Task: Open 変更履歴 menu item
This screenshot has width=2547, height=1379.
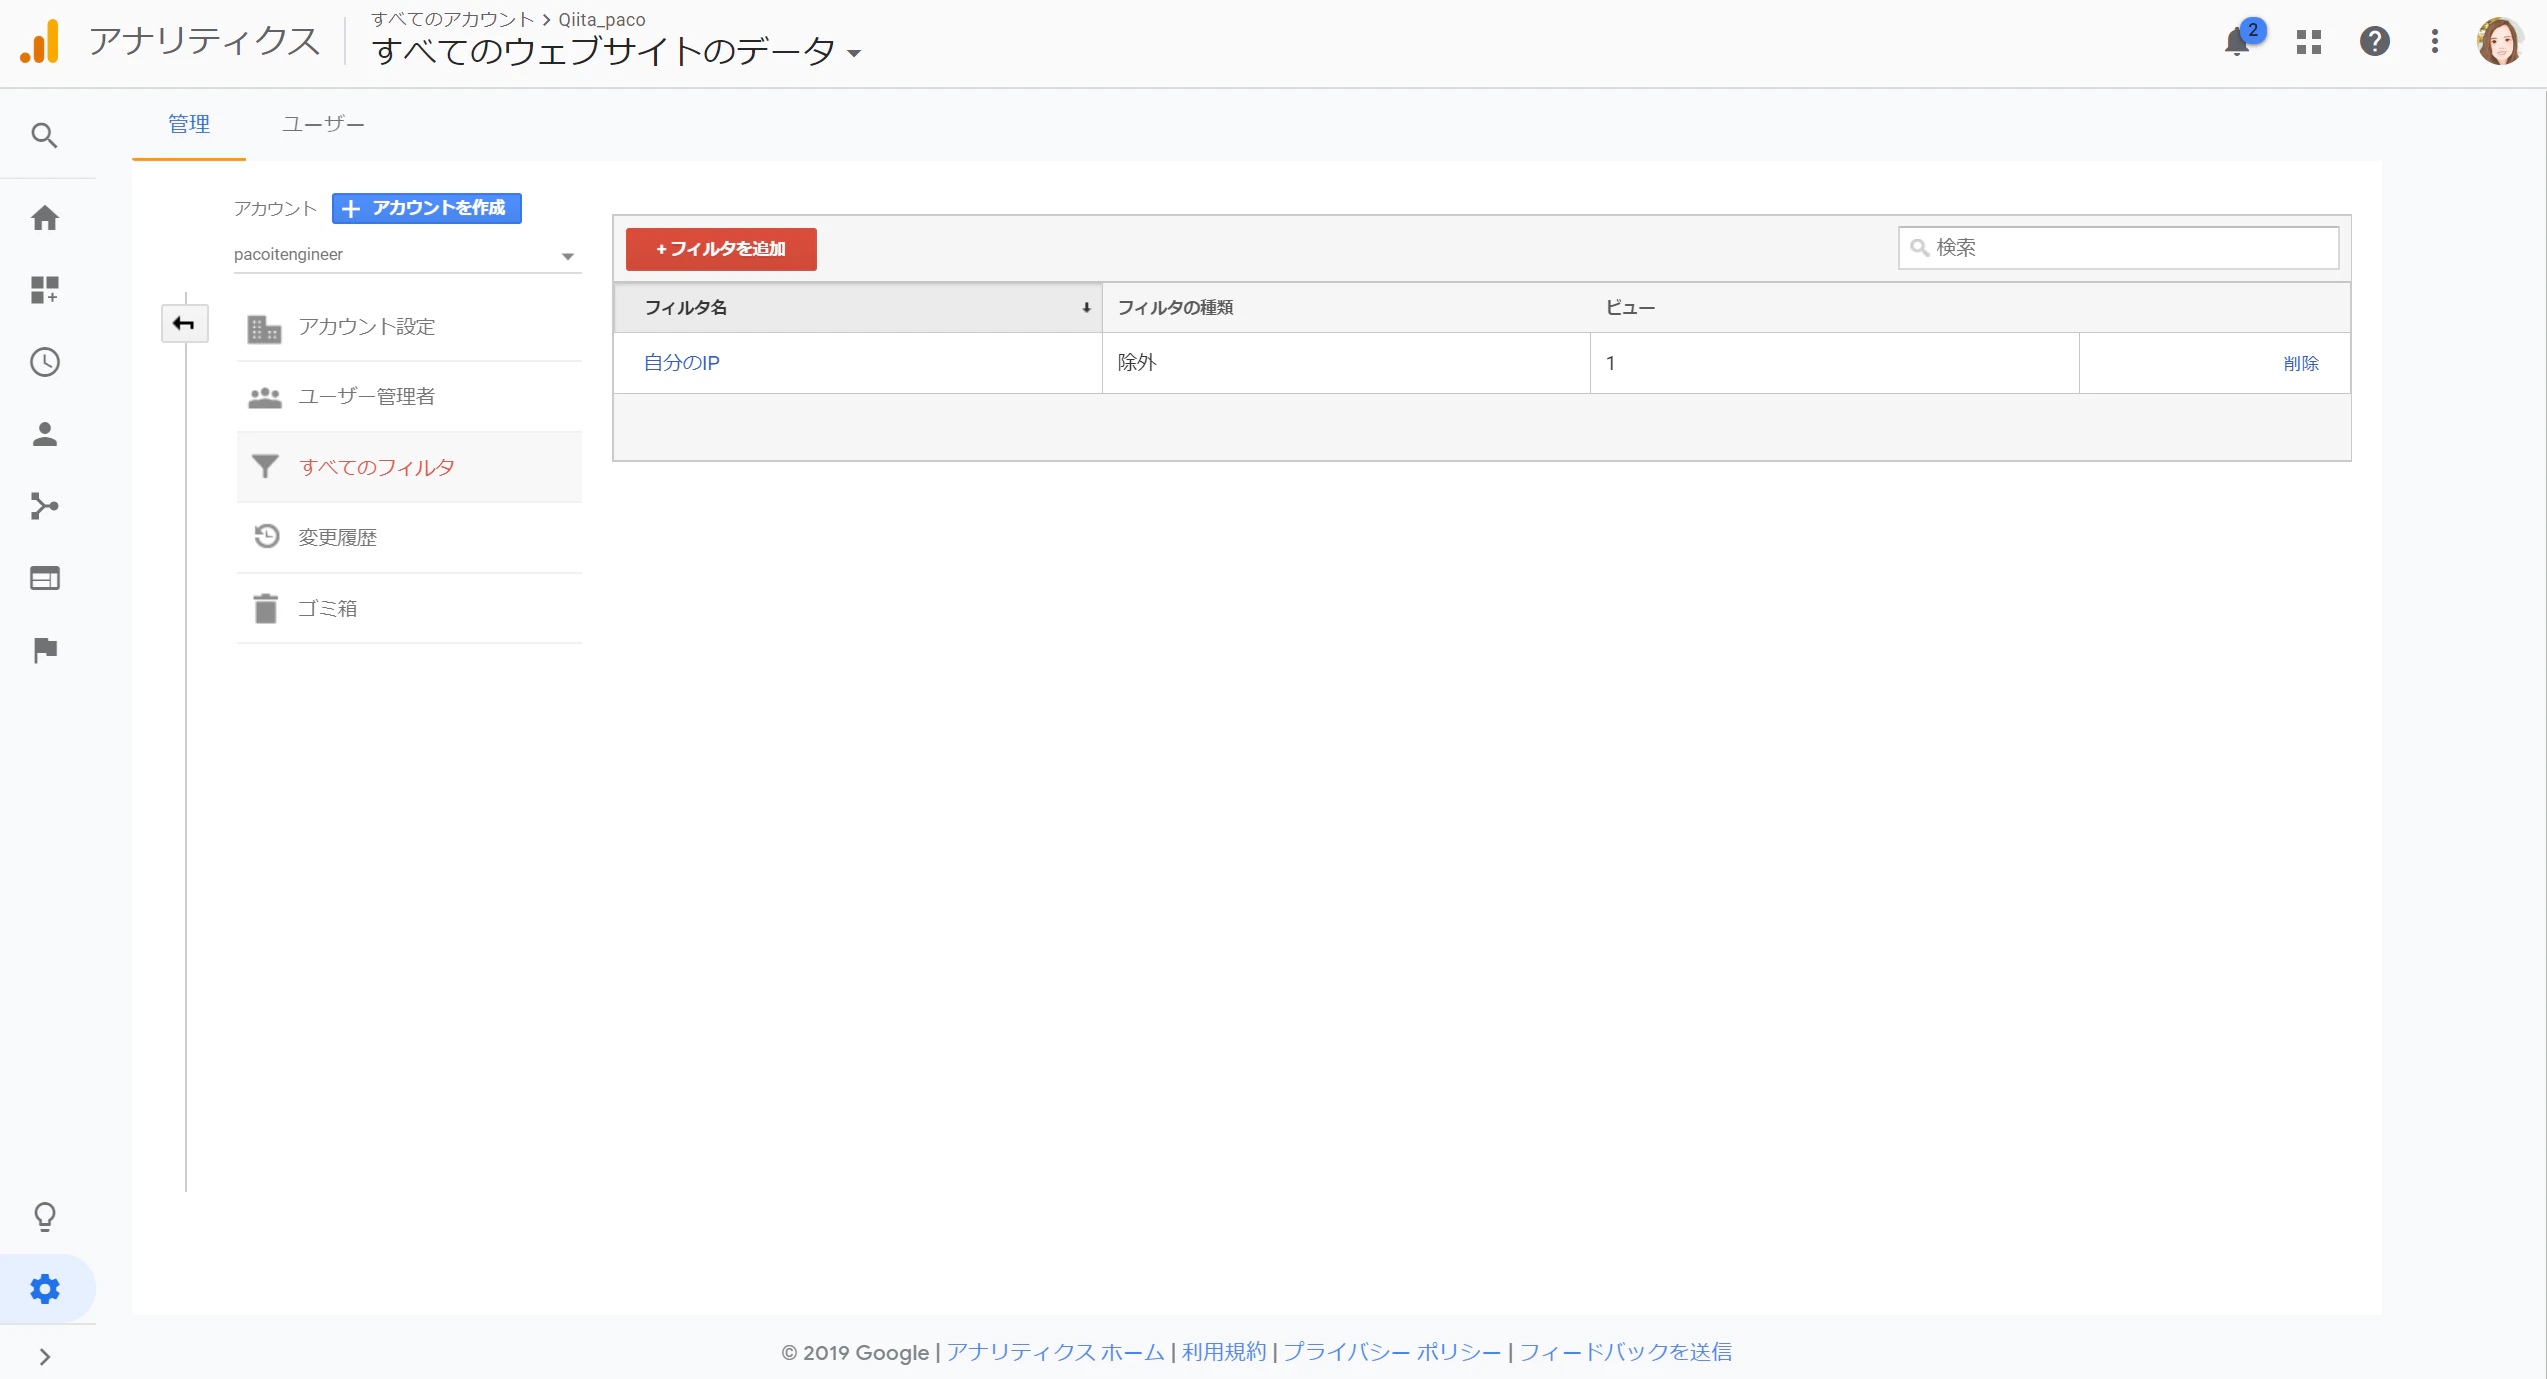Action: coord(410,537)
